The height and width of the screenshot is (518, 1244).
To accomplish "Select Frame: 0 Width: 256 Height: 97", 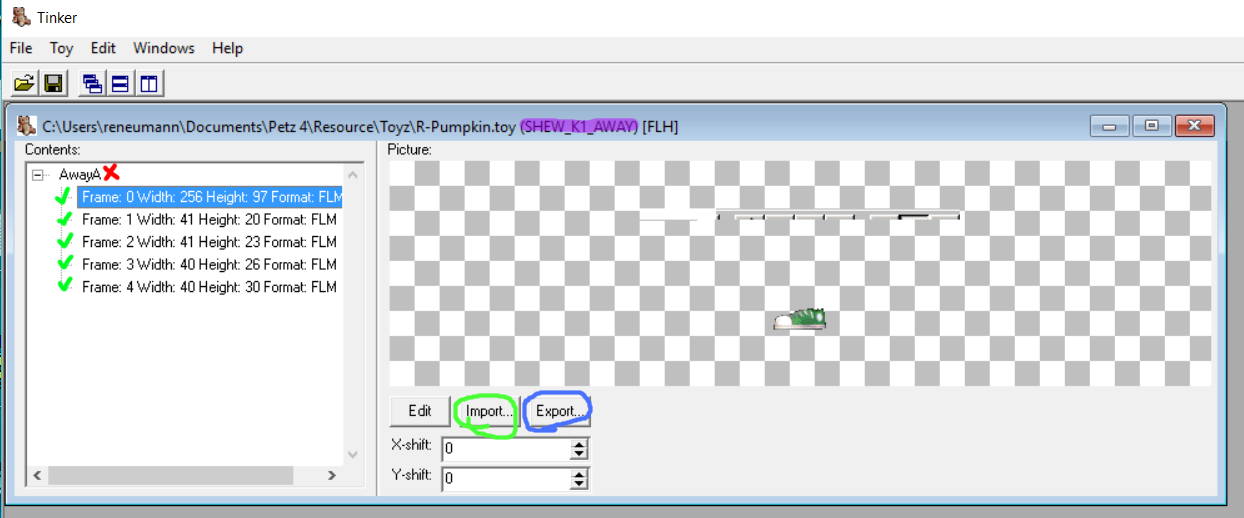I will [210, 196].
